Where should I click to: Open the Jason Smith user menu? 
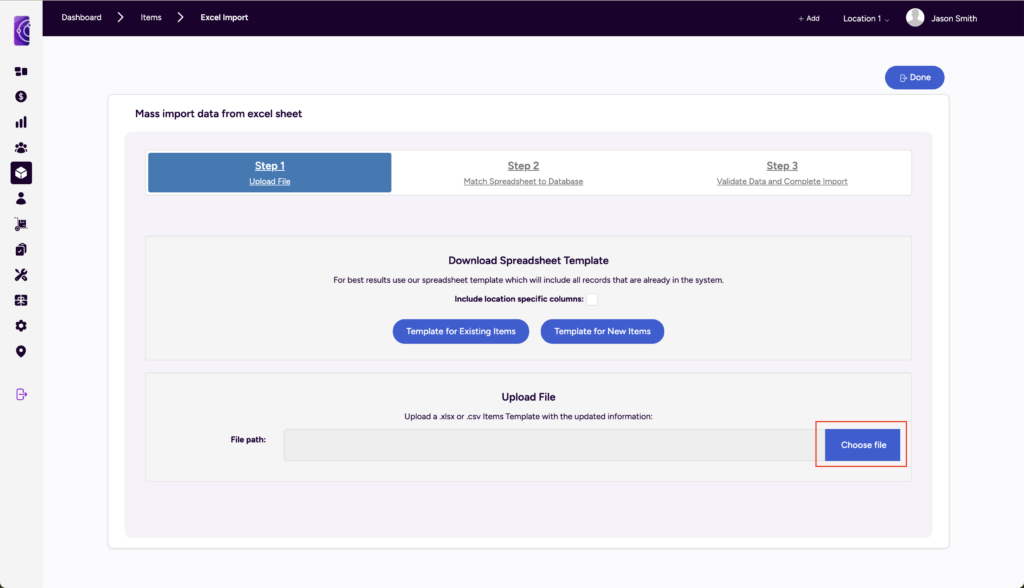(941, 18)
